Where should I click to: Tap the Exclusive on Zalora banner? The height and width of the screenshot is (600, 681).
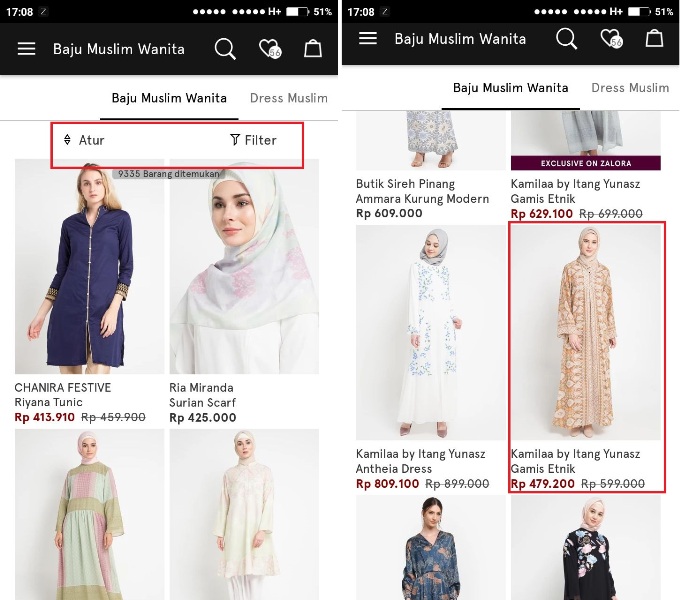coord(585,163)
